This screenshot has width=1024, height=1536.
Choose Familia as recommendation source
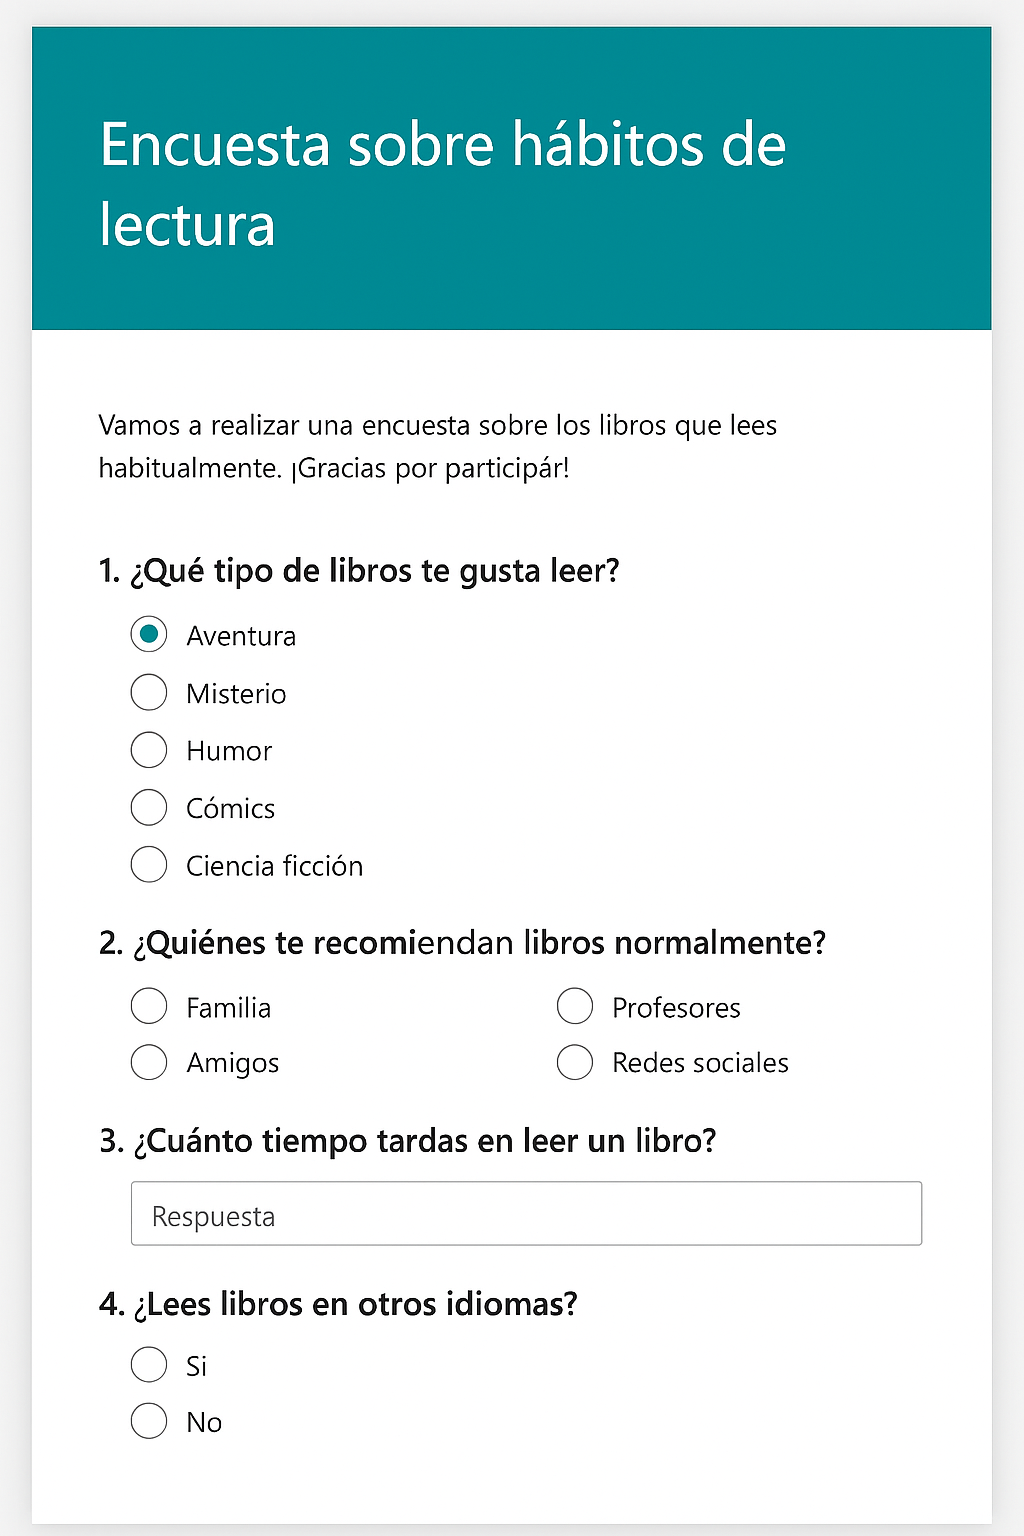pos(149,1006)
